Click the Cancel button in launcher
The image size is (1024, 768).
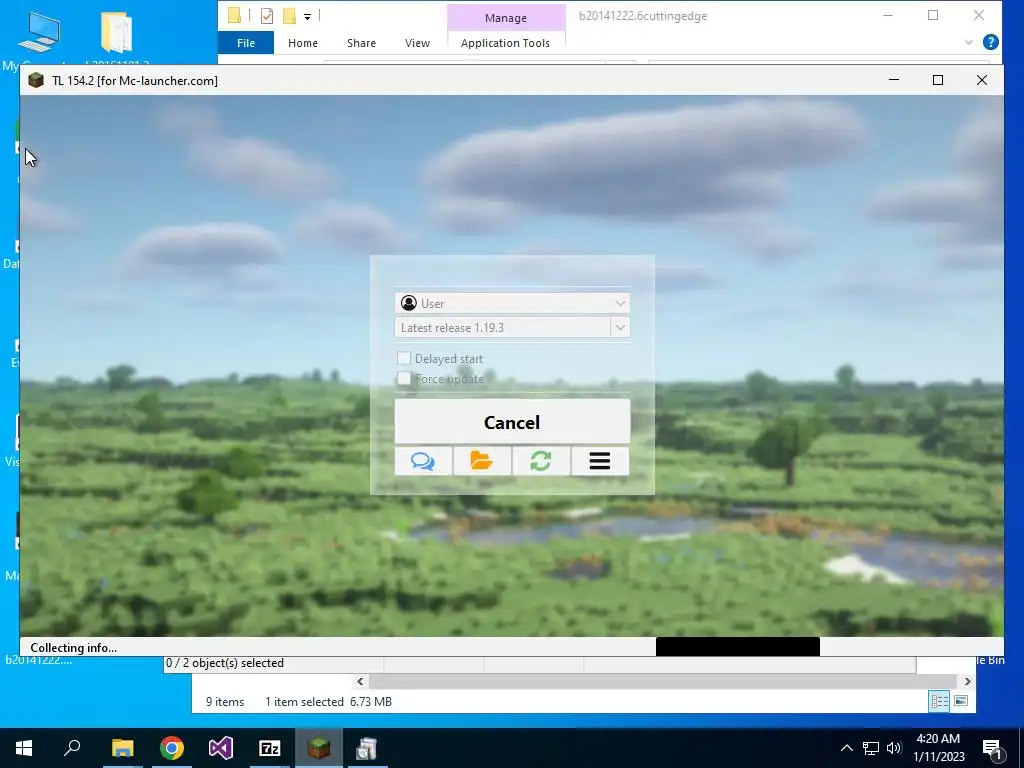point(512,422)
